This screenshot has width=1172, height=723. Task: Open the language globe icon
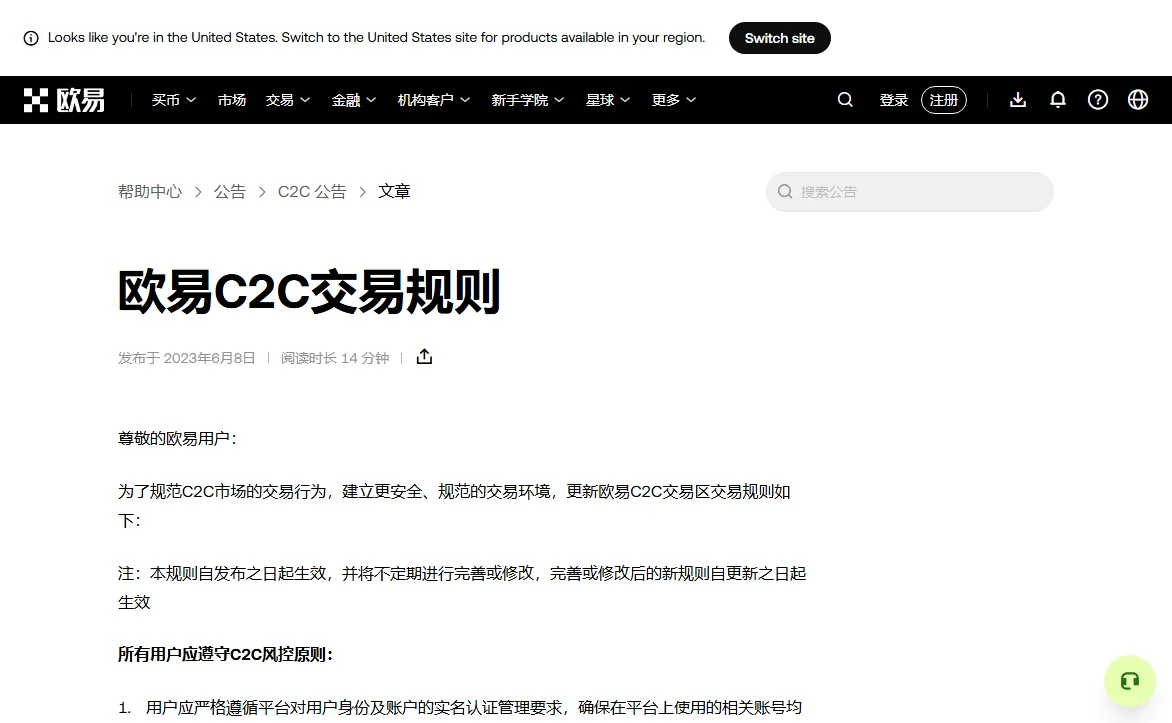[1138, 99]
